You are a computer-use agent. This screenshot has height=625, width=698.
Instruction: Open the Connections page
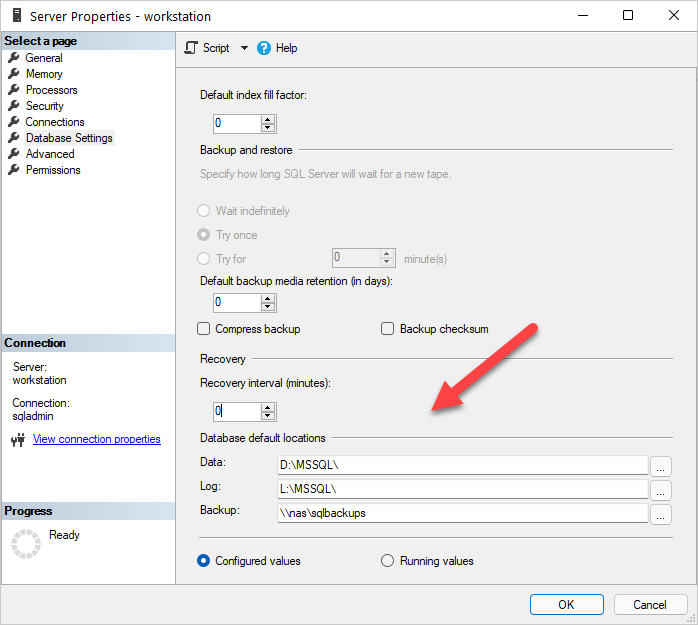click(x=55, y=122)
